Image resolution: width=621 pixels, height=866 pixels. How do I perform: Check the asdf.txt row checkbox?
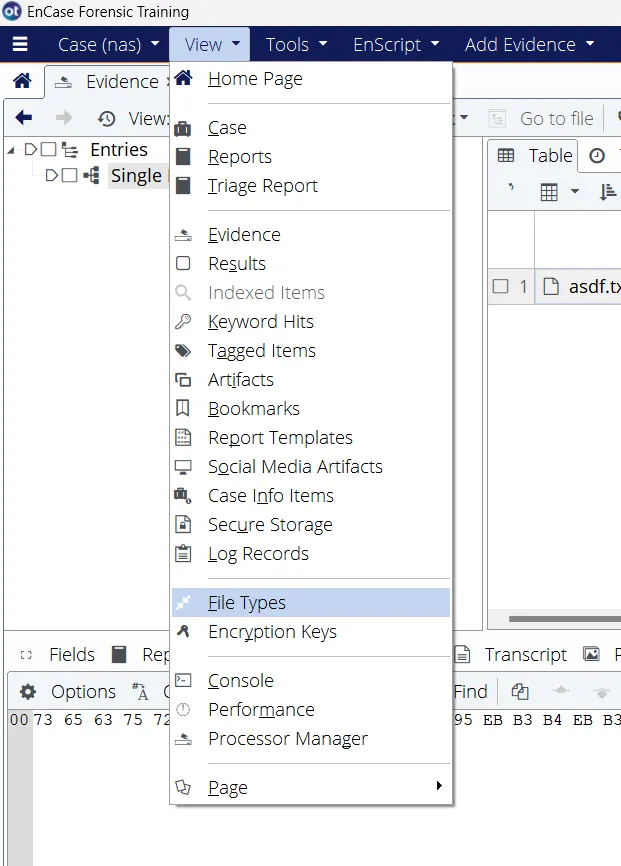(x=500, y=286)
